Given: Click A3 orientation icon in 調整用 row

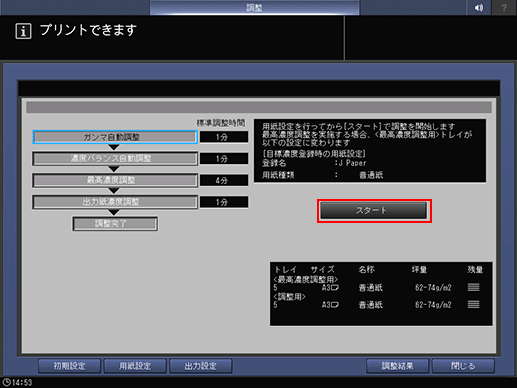Looking at the screenshot, I should tap(335, 304).
